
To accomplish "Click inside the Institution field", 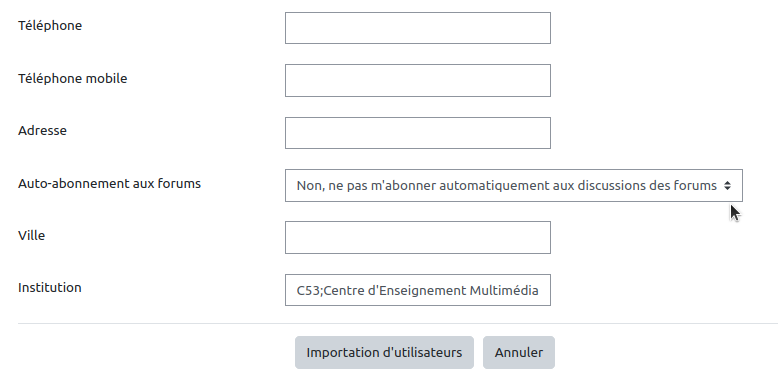I will 418,290.
